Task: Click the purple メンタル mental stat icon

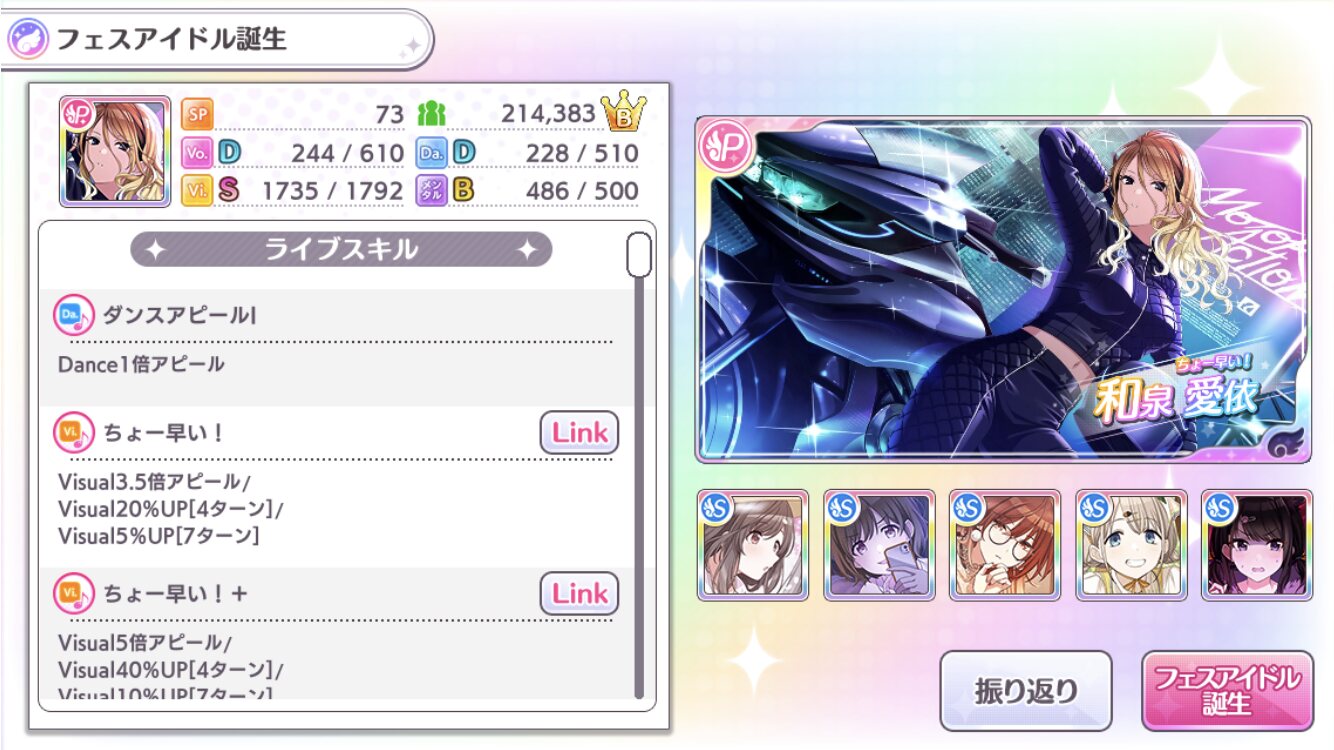Action: 432,190
